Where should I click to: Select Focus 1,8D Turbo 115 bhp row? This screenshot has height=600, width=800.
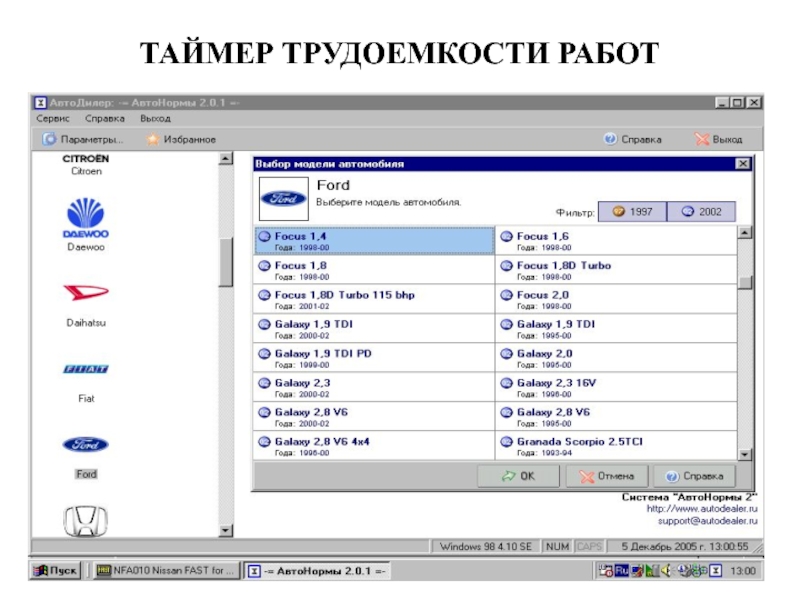374,299
